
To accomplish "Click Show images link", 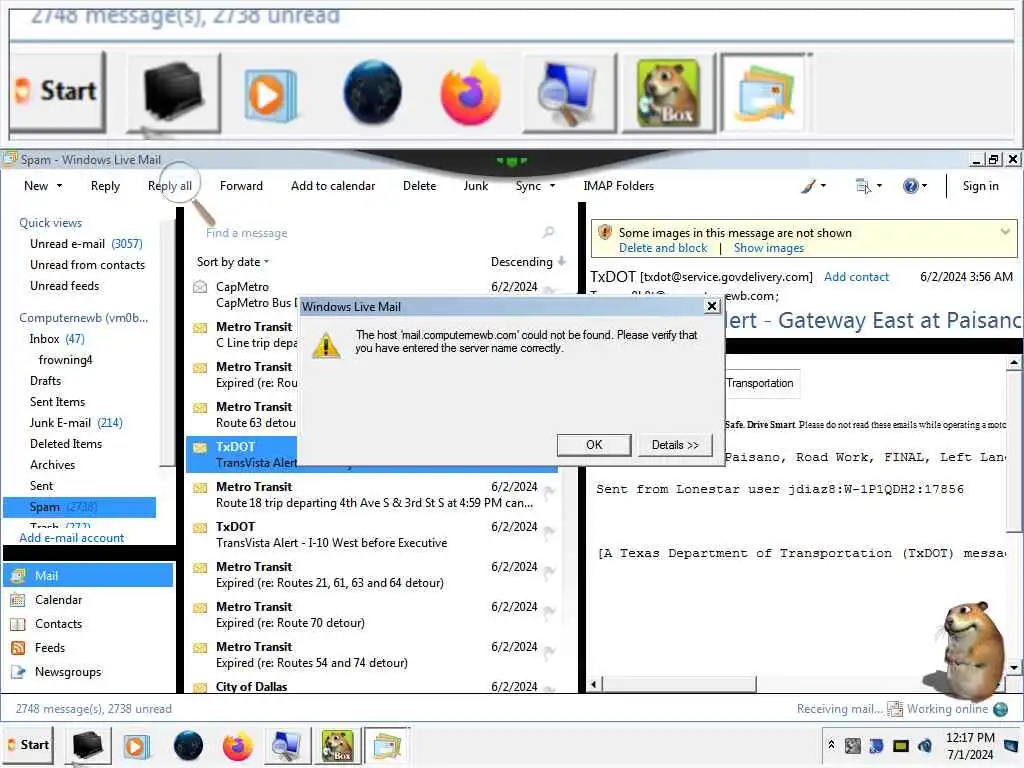I will coord(769,248).
